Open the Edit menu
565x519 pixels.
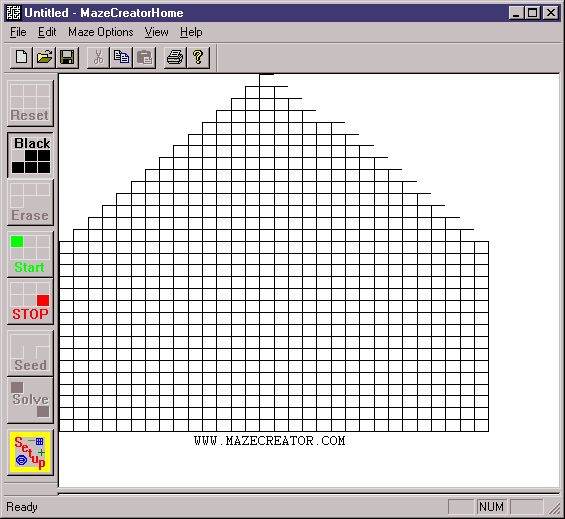coord(47,32)
